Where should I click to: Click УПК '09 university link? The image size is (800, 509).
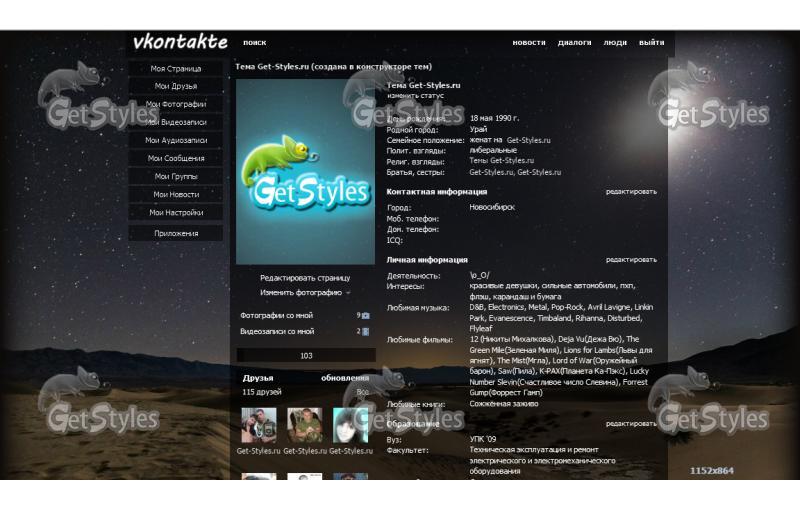(483, 439)
